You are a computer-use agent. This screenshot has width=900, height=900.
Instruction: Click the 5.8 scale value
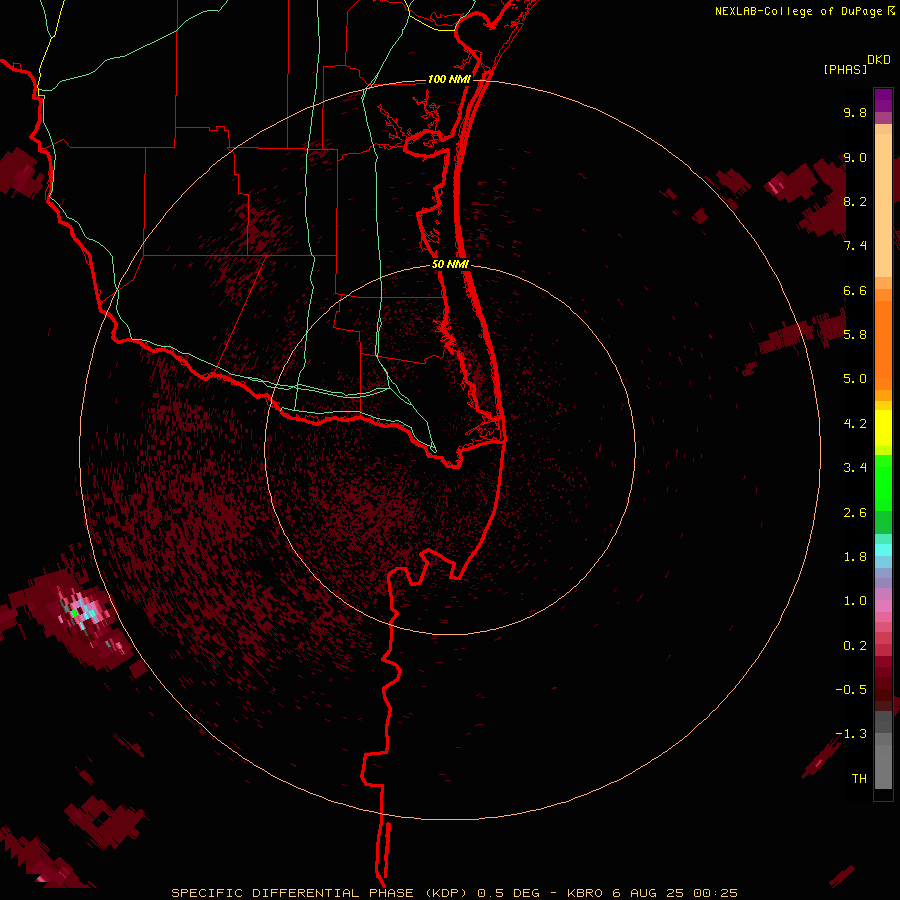point(855,335)
